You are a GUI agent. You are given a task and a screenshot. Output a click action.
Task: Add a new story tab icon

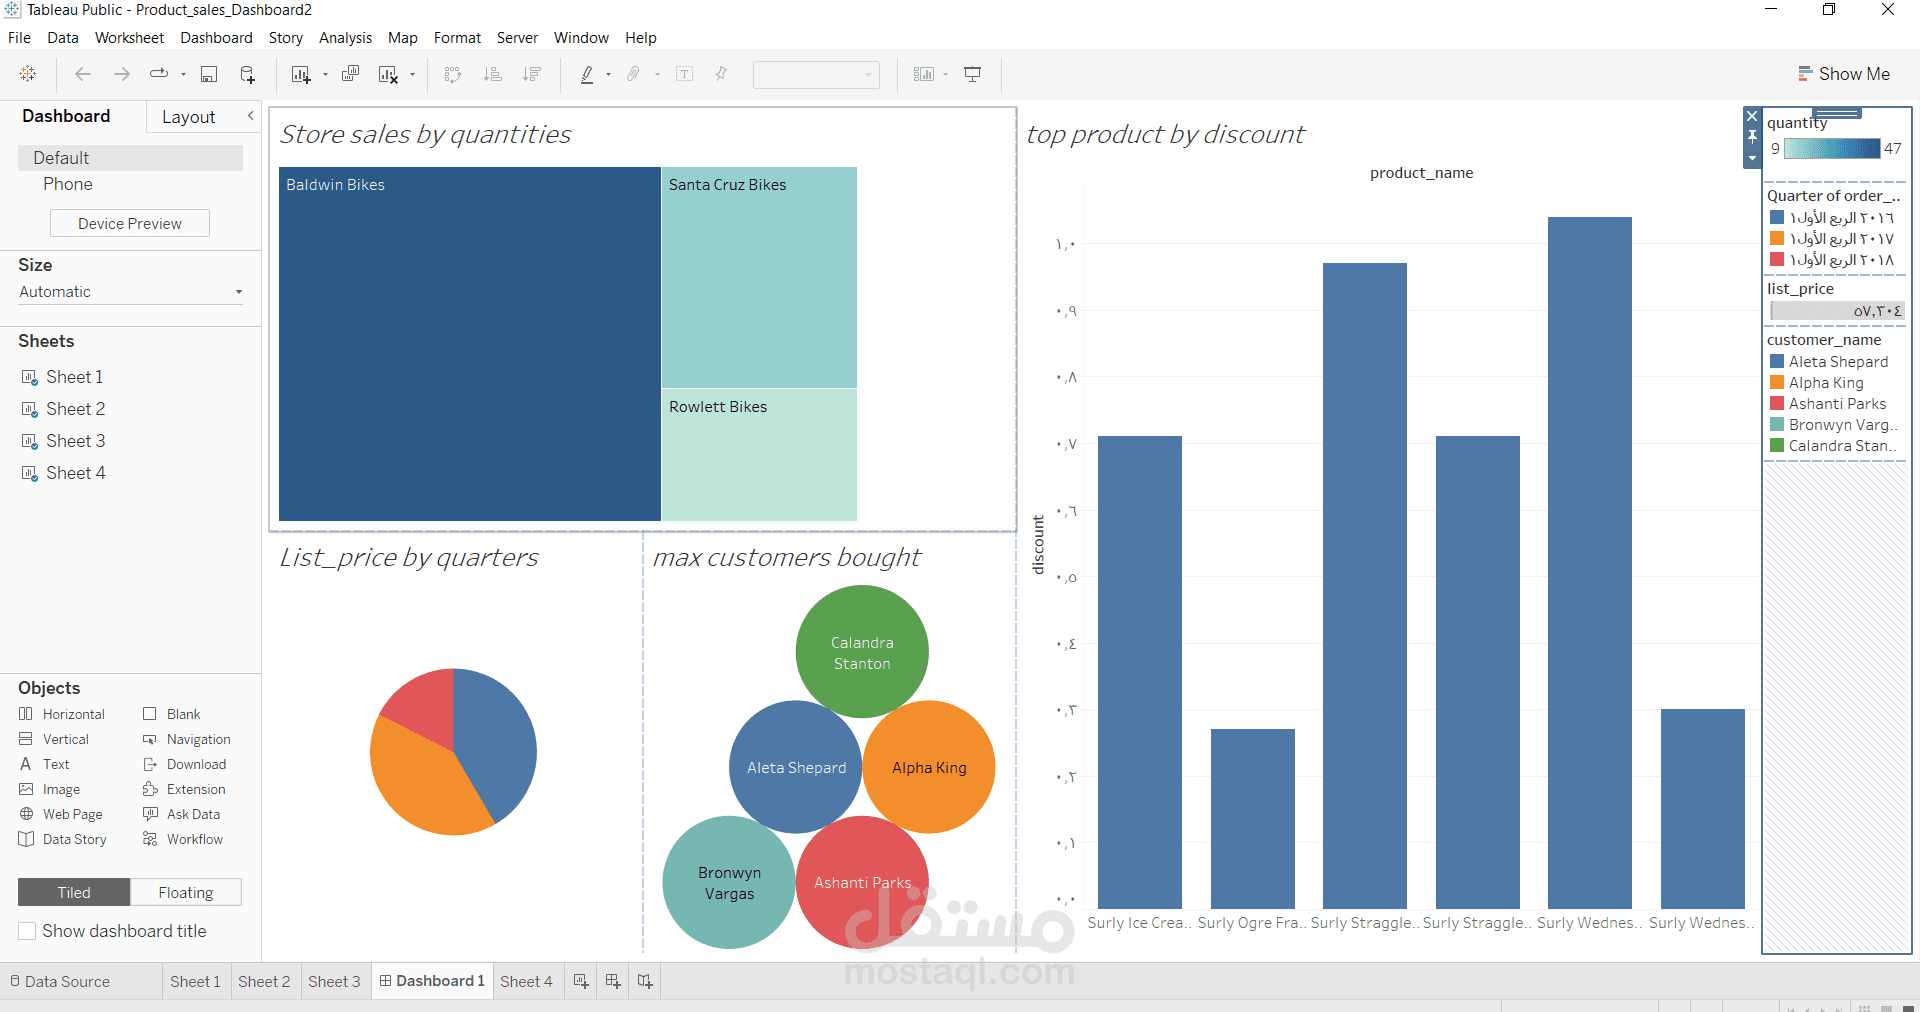(x=645, y=981)
